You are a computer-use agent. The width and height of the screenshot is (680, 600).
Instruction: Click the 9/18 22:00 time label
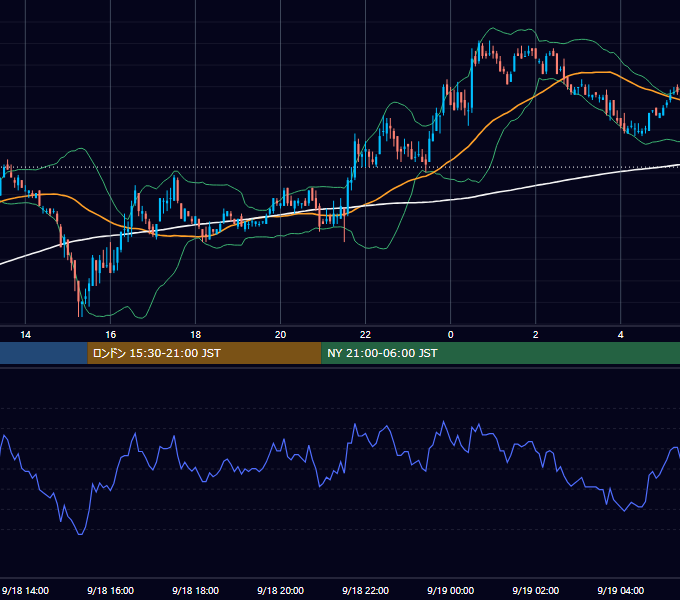pyautogui.click(x=365, y=590)
